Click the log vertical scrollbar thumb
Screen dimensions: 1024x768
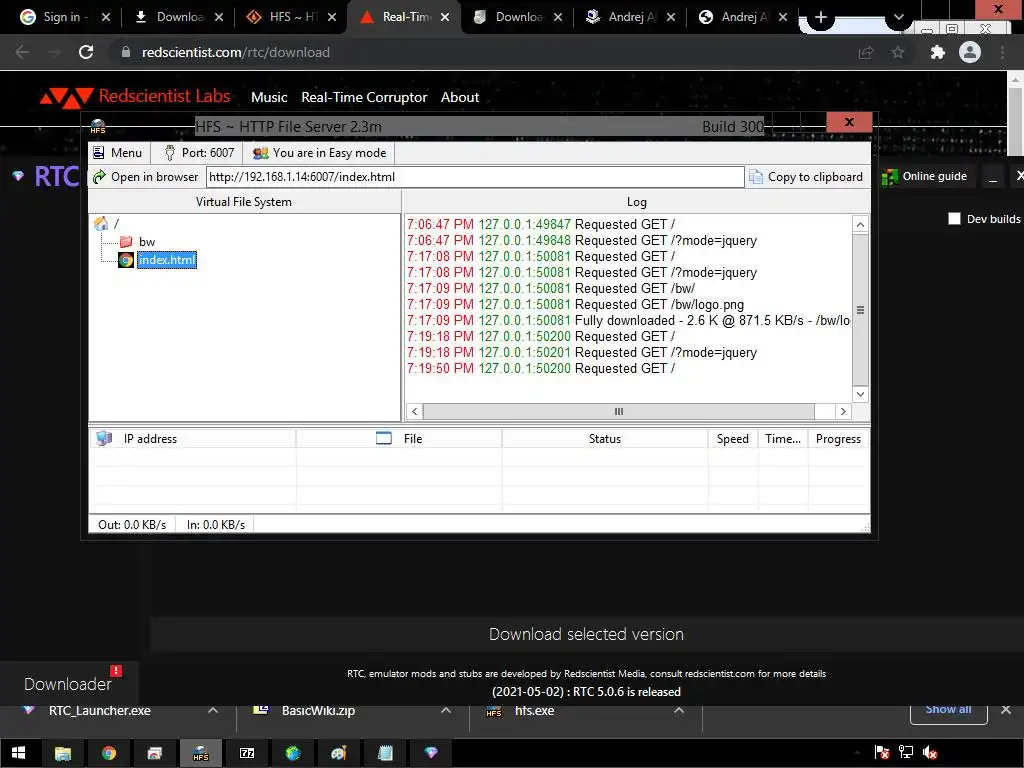point(860,310)
